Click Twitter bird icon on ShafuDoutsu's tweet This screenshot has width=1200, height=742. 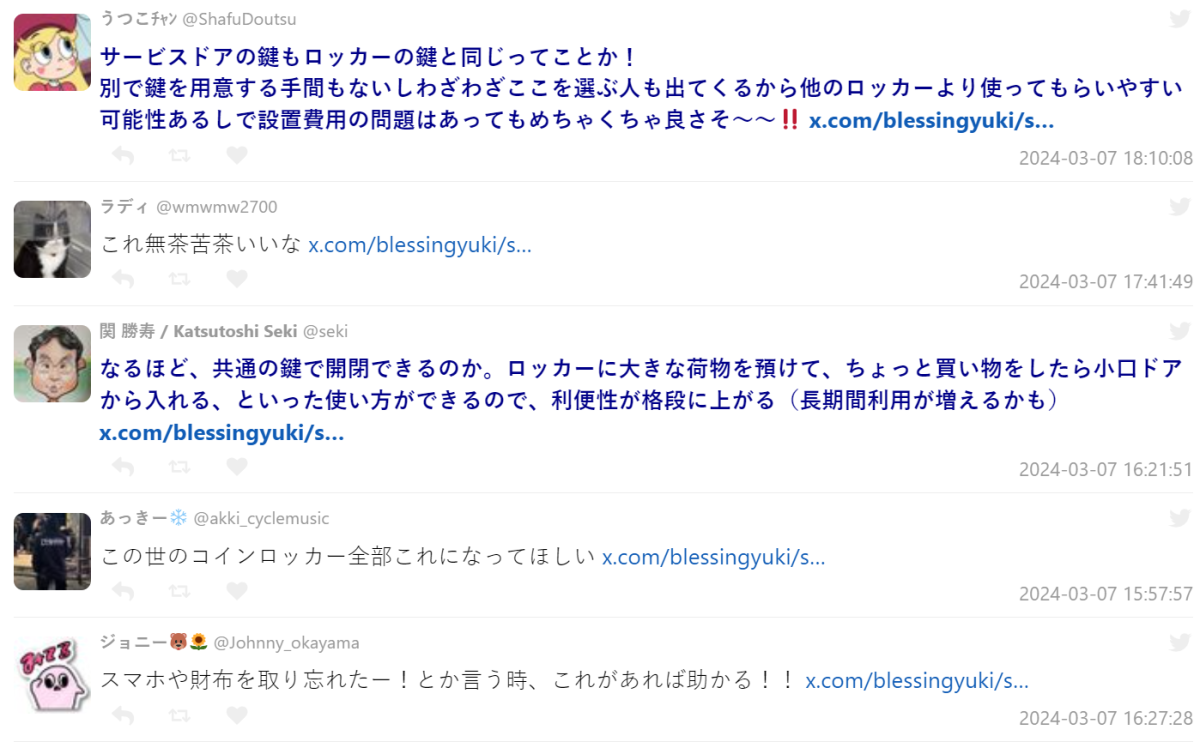coord(1180,19)
